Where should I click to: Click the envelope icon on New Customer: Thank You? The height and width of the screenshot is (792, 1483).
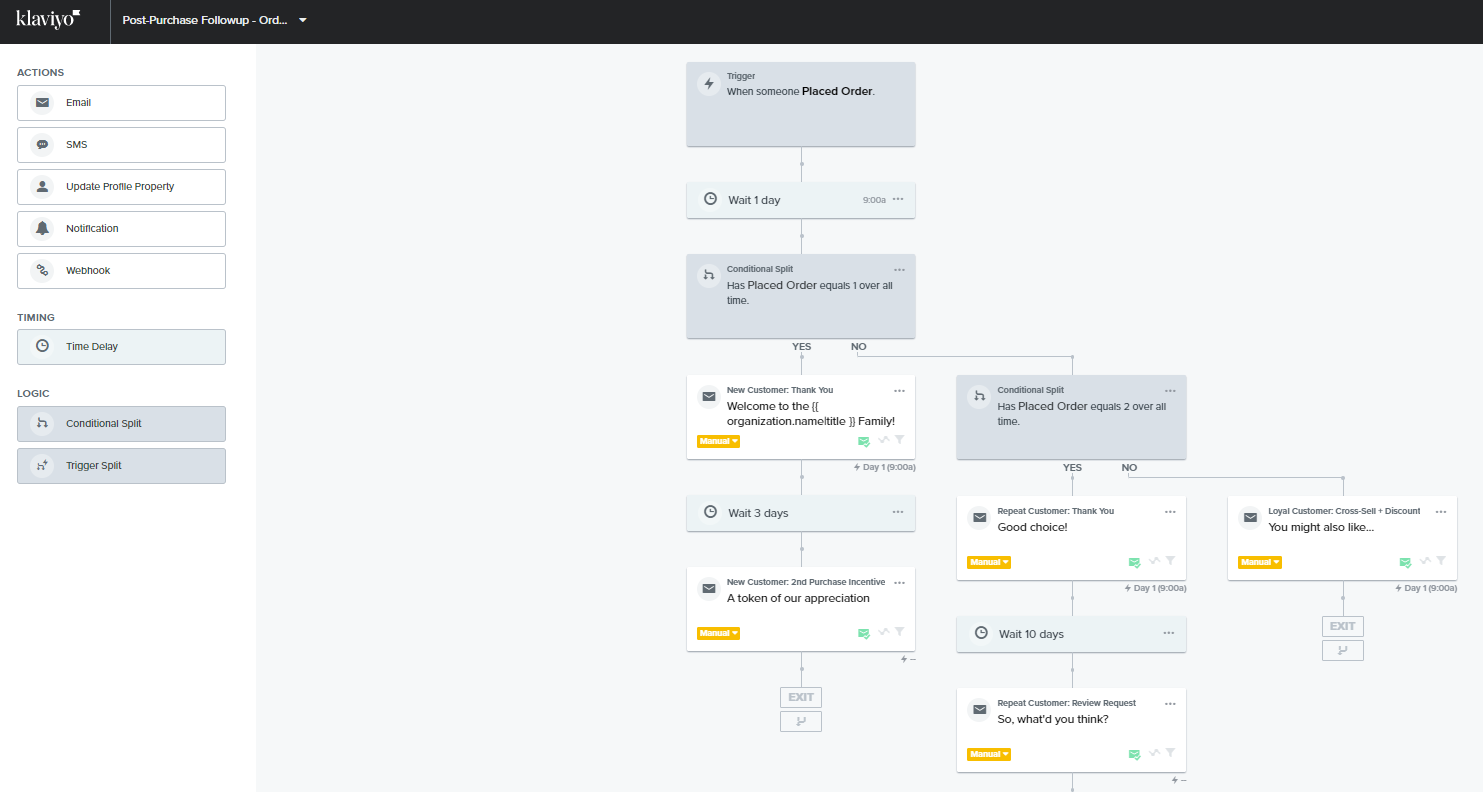point(709,397)
